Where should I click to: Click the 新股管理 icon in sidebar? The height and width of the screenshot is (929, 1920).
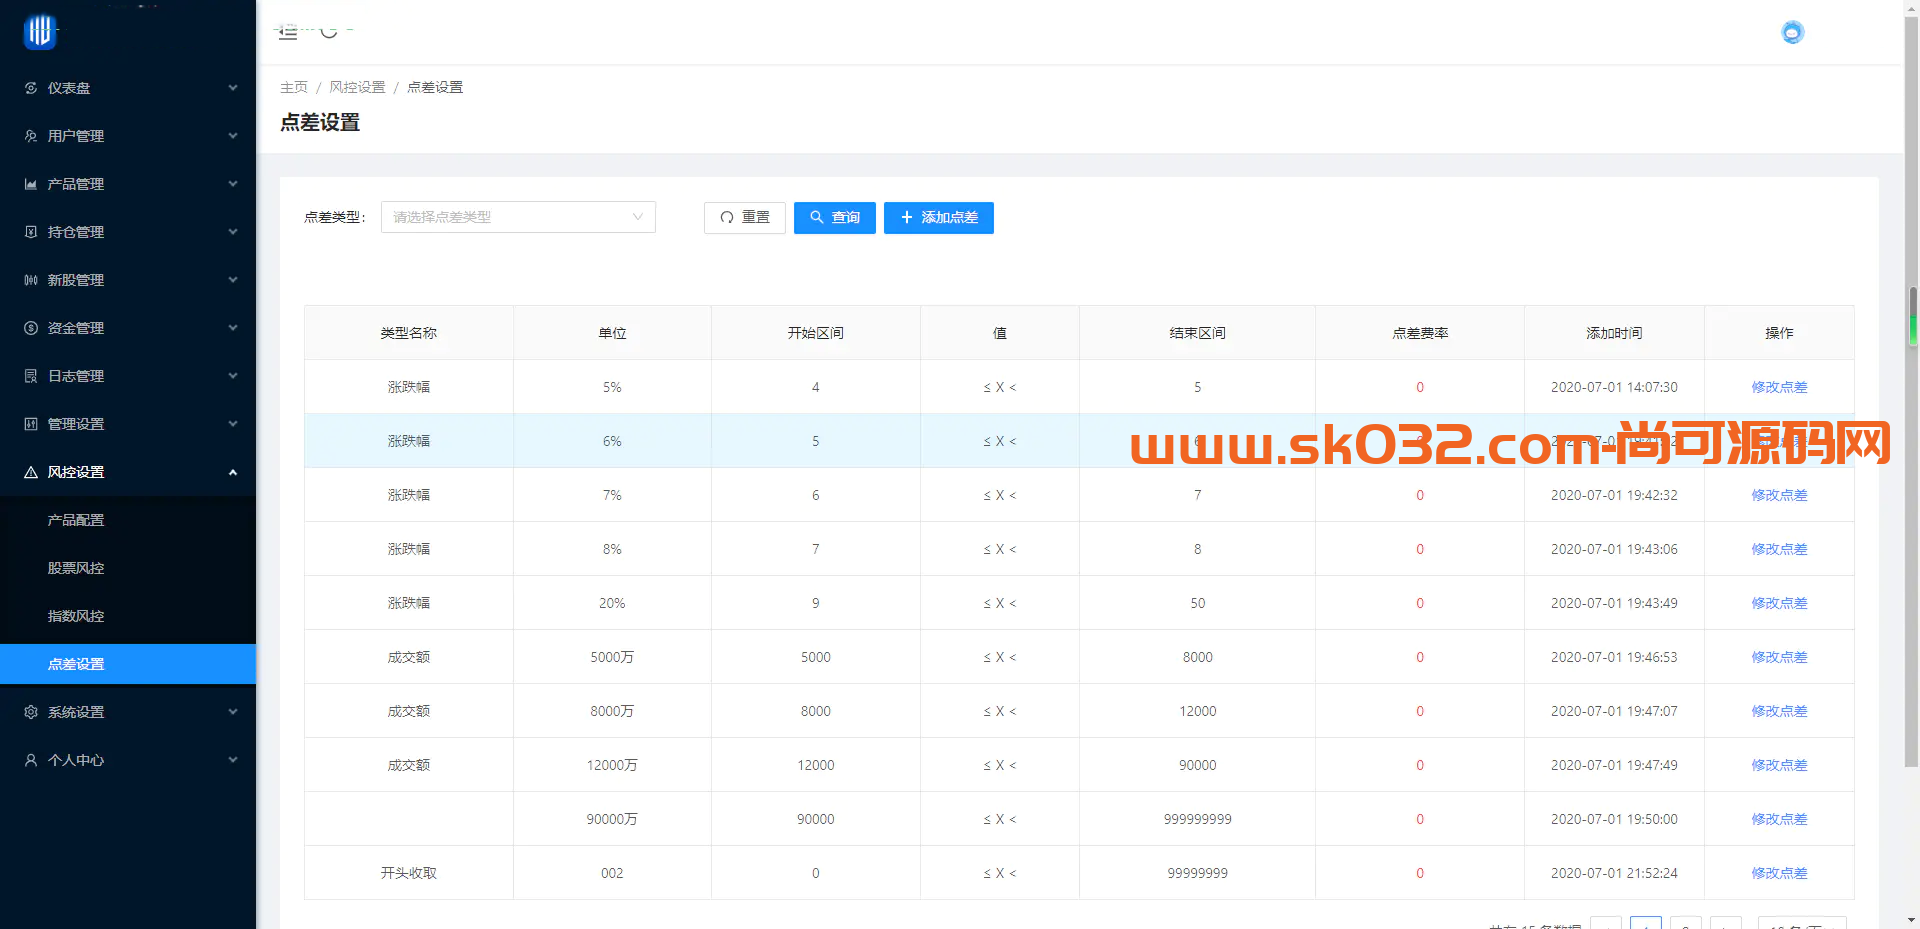click(31, 280)
